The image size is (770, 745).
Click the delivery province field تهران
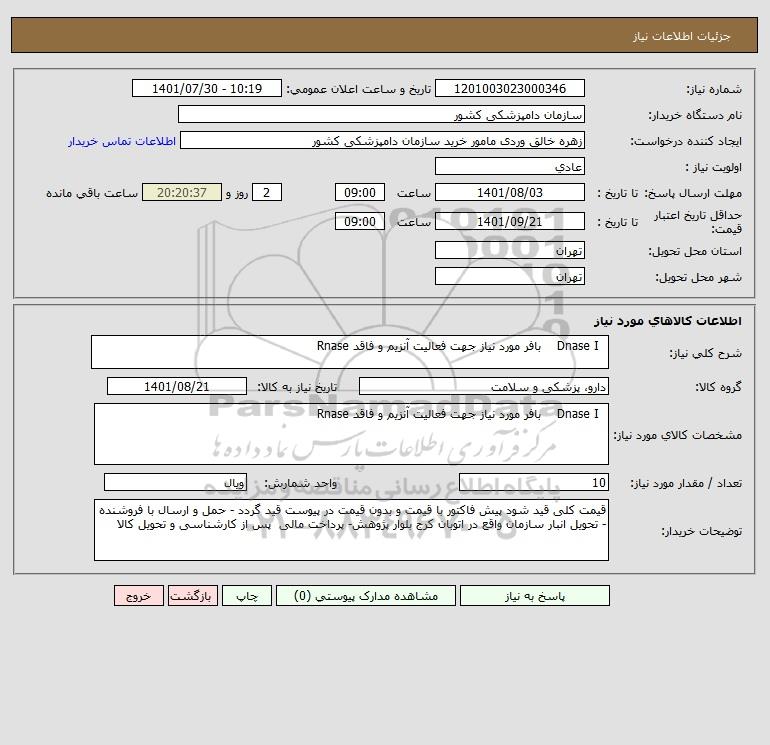click(x=510, y=250)
